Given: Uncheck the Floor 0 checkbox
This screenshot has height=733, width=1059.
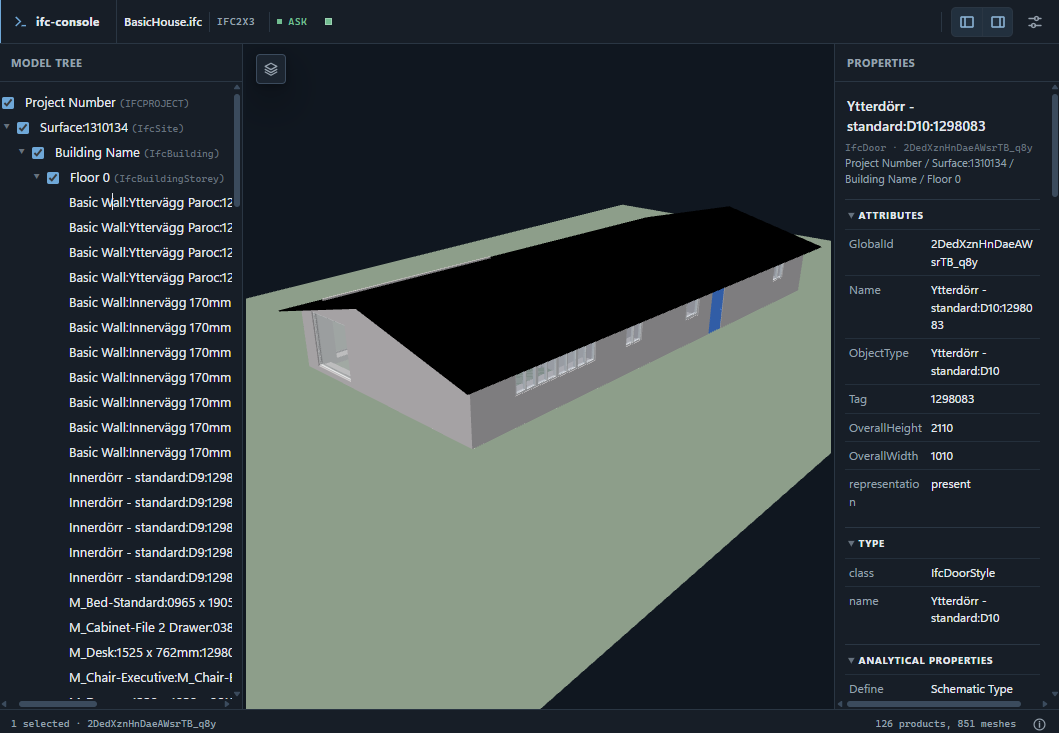Looking at the screenshot, I should 53,178.
